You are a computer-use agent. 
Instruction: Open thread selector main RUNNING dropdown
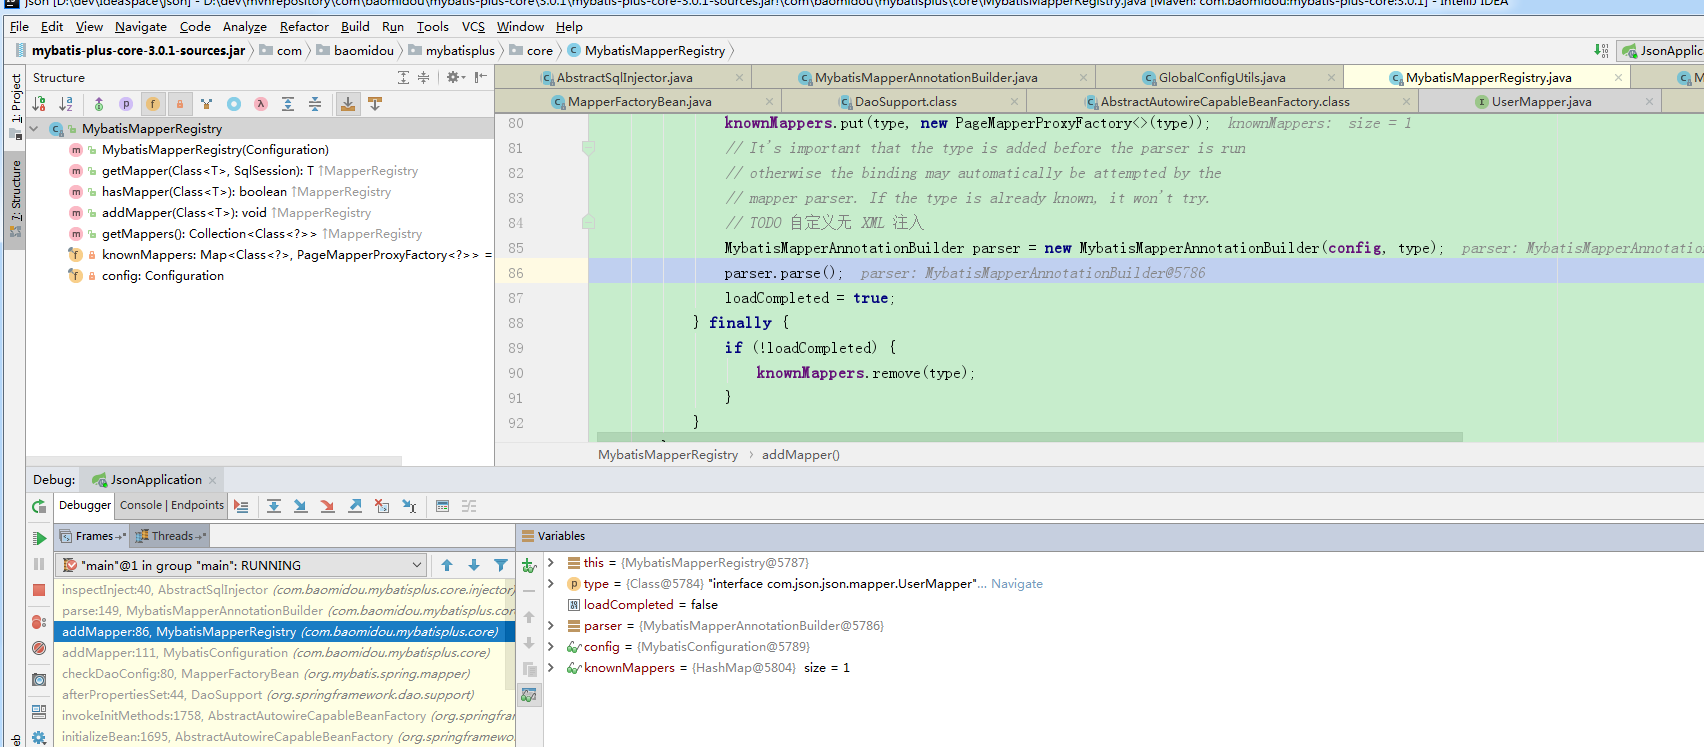coord(241,565)
